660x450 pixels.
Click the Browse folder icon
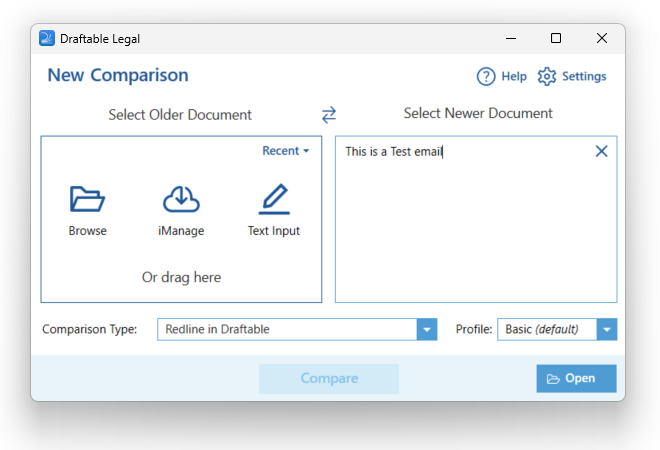coord(87,199)
